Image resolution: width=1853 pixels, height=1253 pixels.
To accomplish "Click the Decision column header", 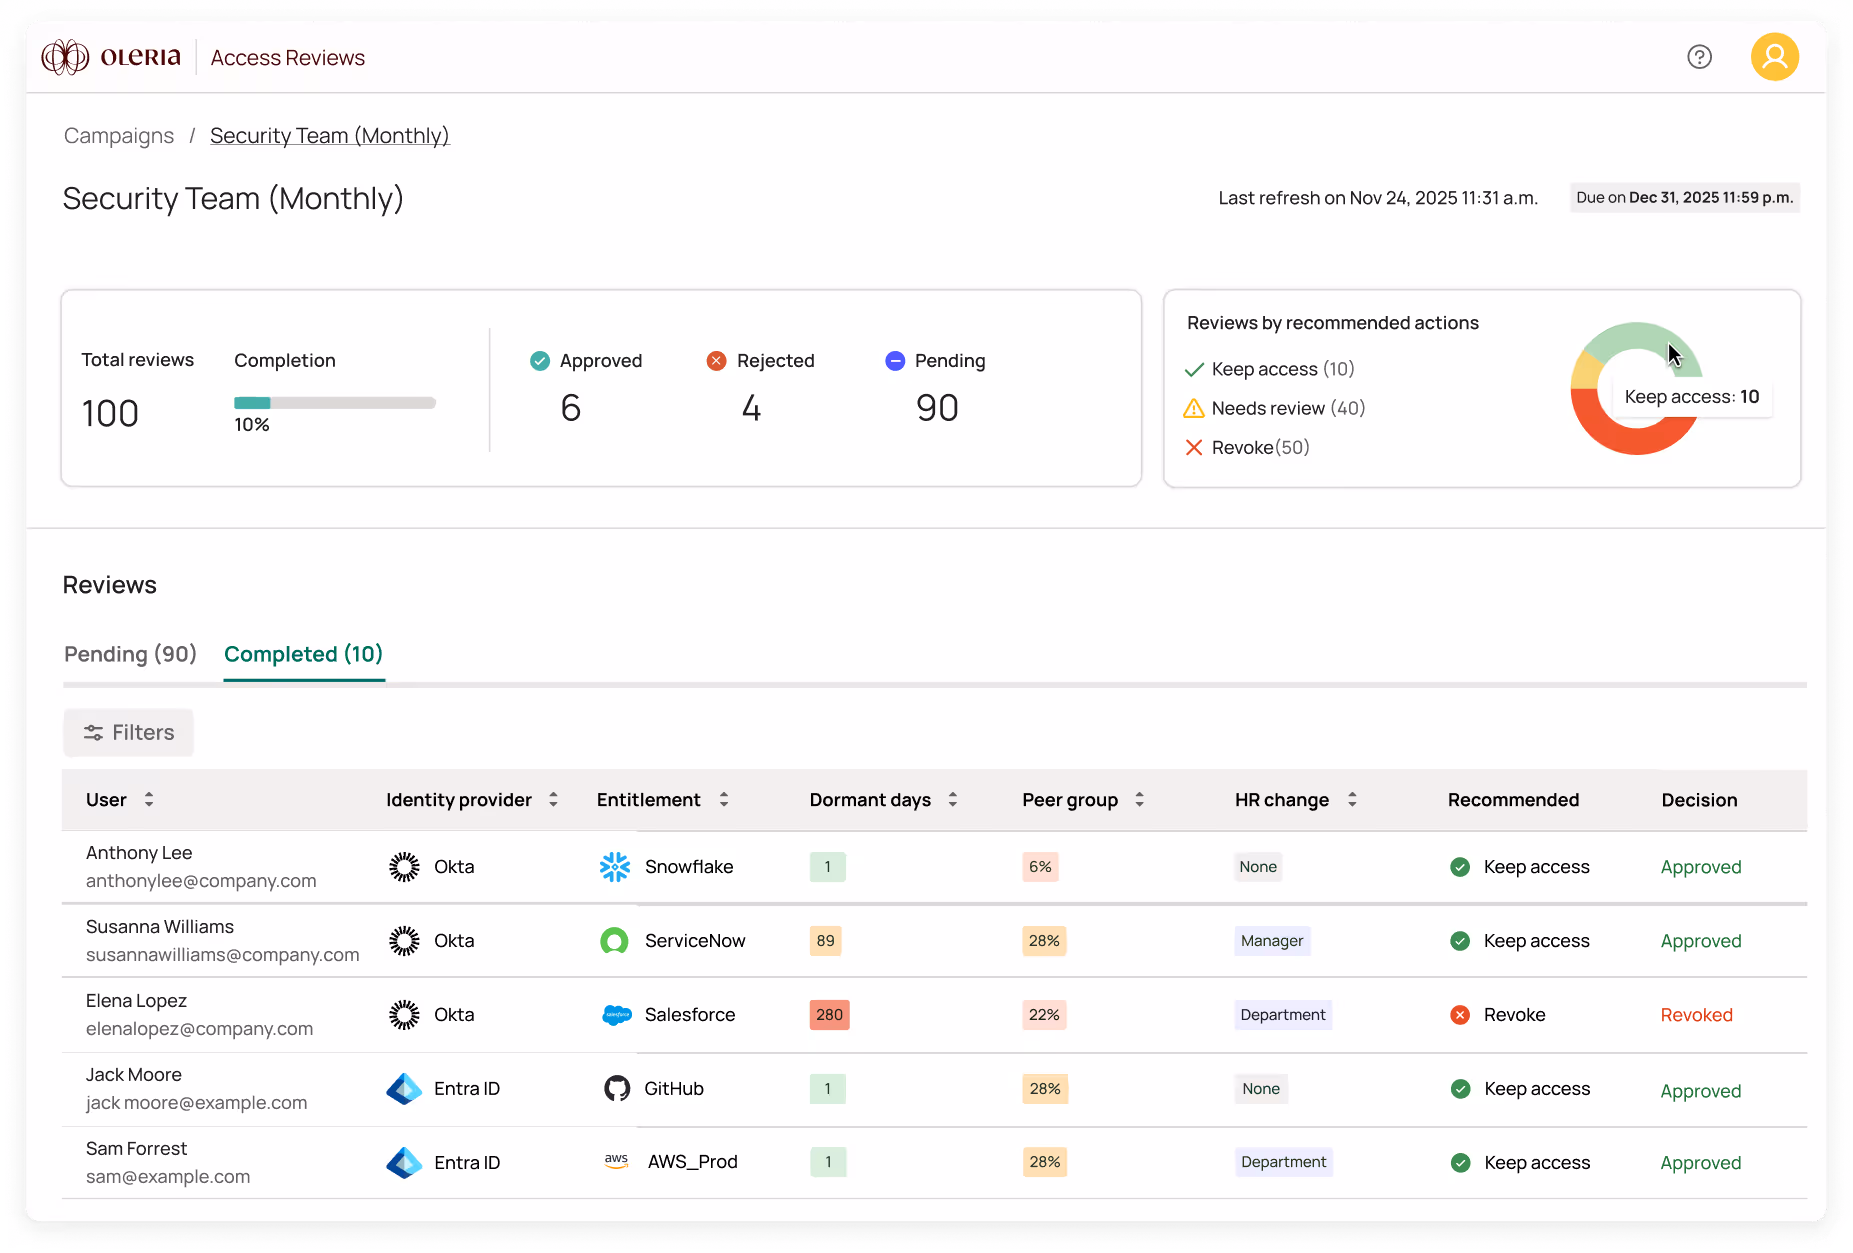I will [x=1699, y=800].
